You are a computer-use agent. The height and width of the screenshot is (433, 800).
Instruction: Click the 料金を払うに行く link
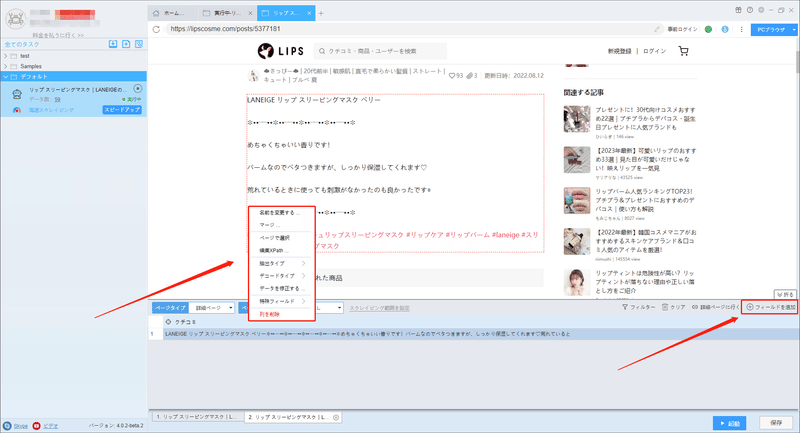pyautogui.click(x=58, y=35)
